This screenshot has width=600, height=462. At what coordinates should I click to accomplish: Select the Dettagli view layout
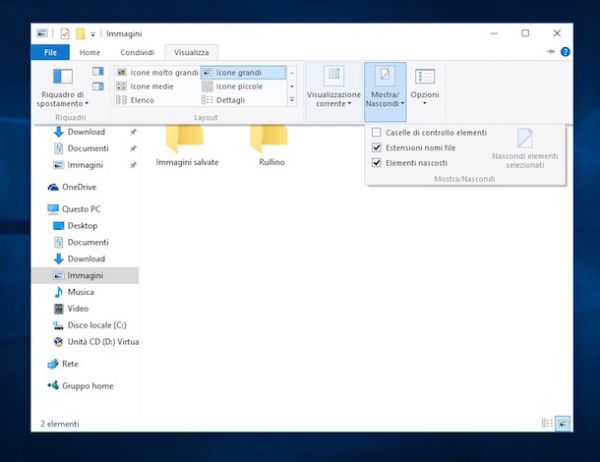(229, 100)
